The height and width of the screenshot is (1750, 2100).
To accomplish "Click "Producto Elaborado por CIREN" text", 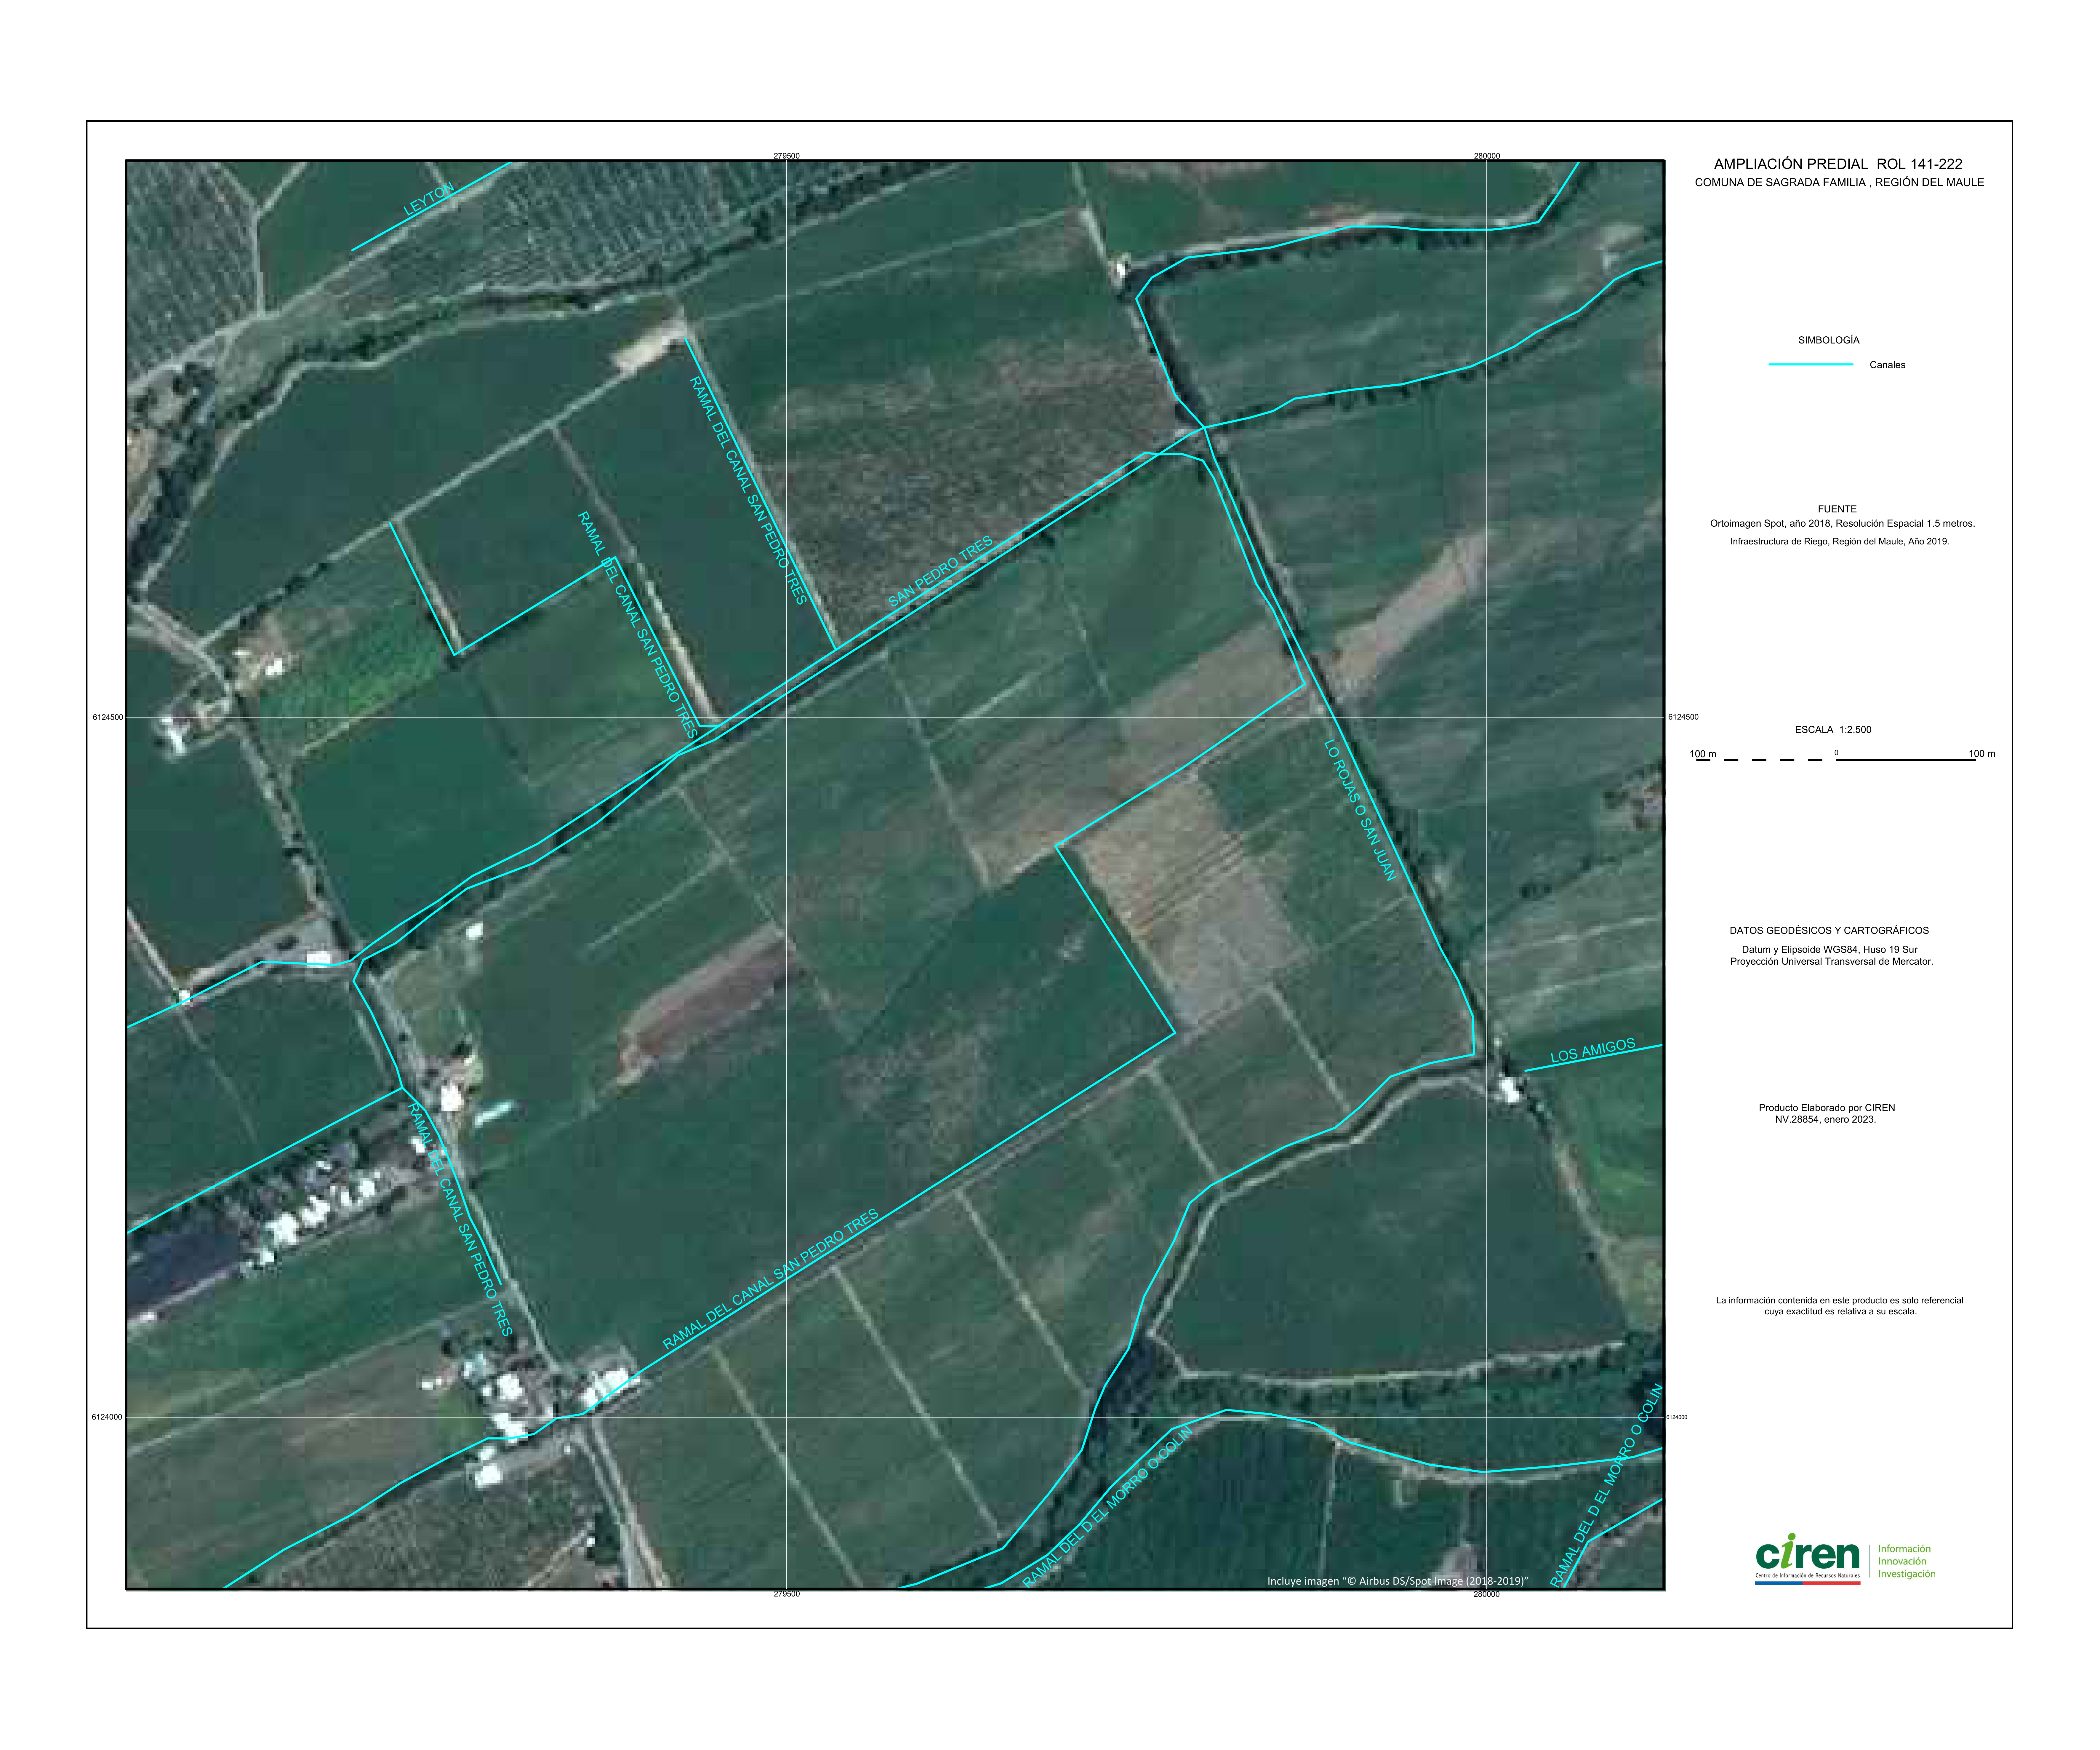I will [1827, 1108].
